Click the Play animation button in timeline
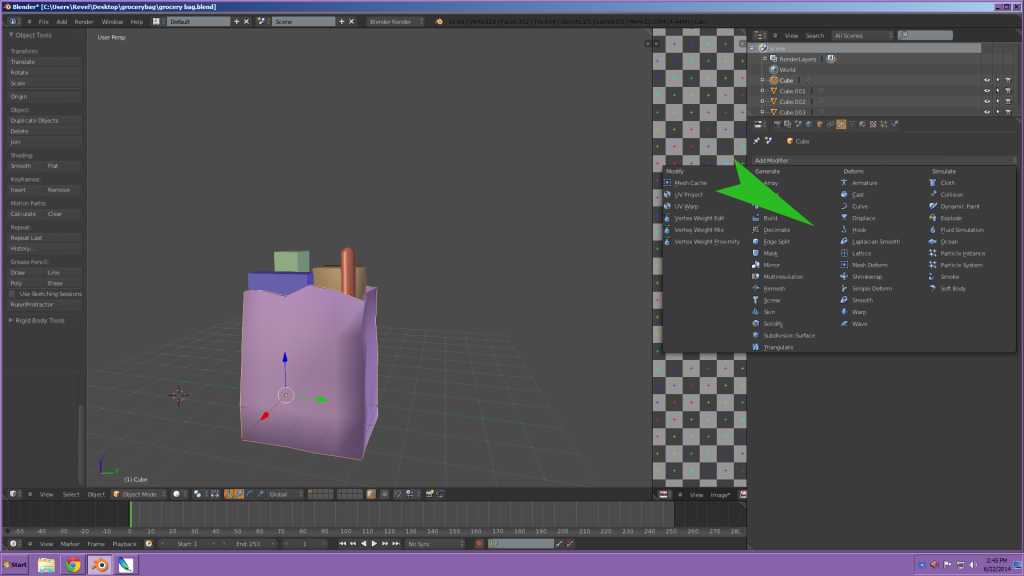 pos(374,543)
